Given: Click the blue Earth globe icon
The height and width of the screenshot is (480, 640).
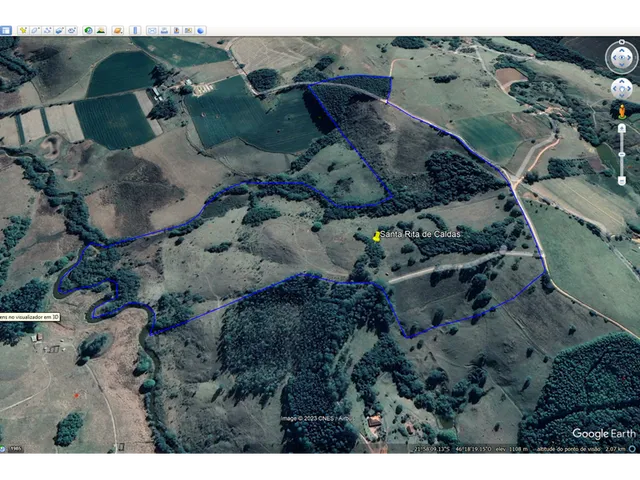Looking at the screenshot, I should 200,30.
